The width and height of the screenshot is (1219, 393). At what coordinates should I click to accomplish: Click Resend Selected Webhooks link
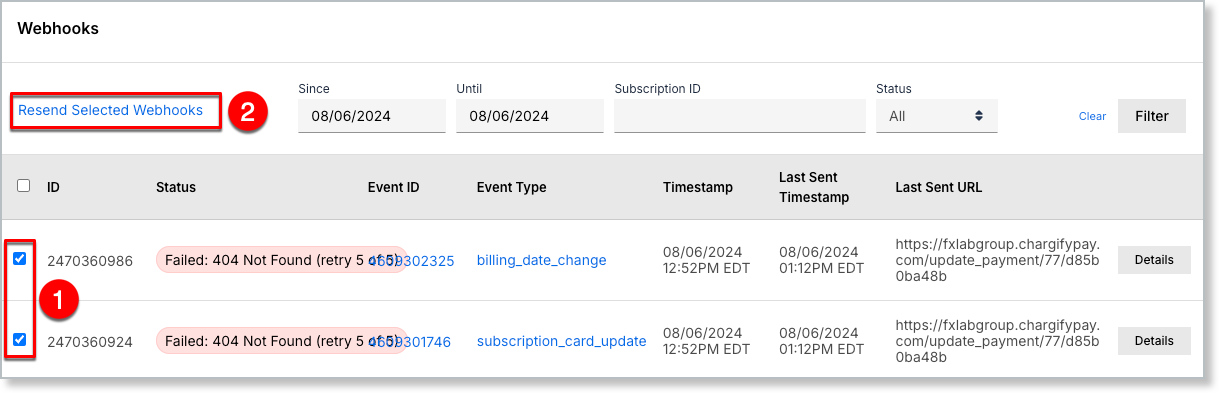click(x=110, y=111)
